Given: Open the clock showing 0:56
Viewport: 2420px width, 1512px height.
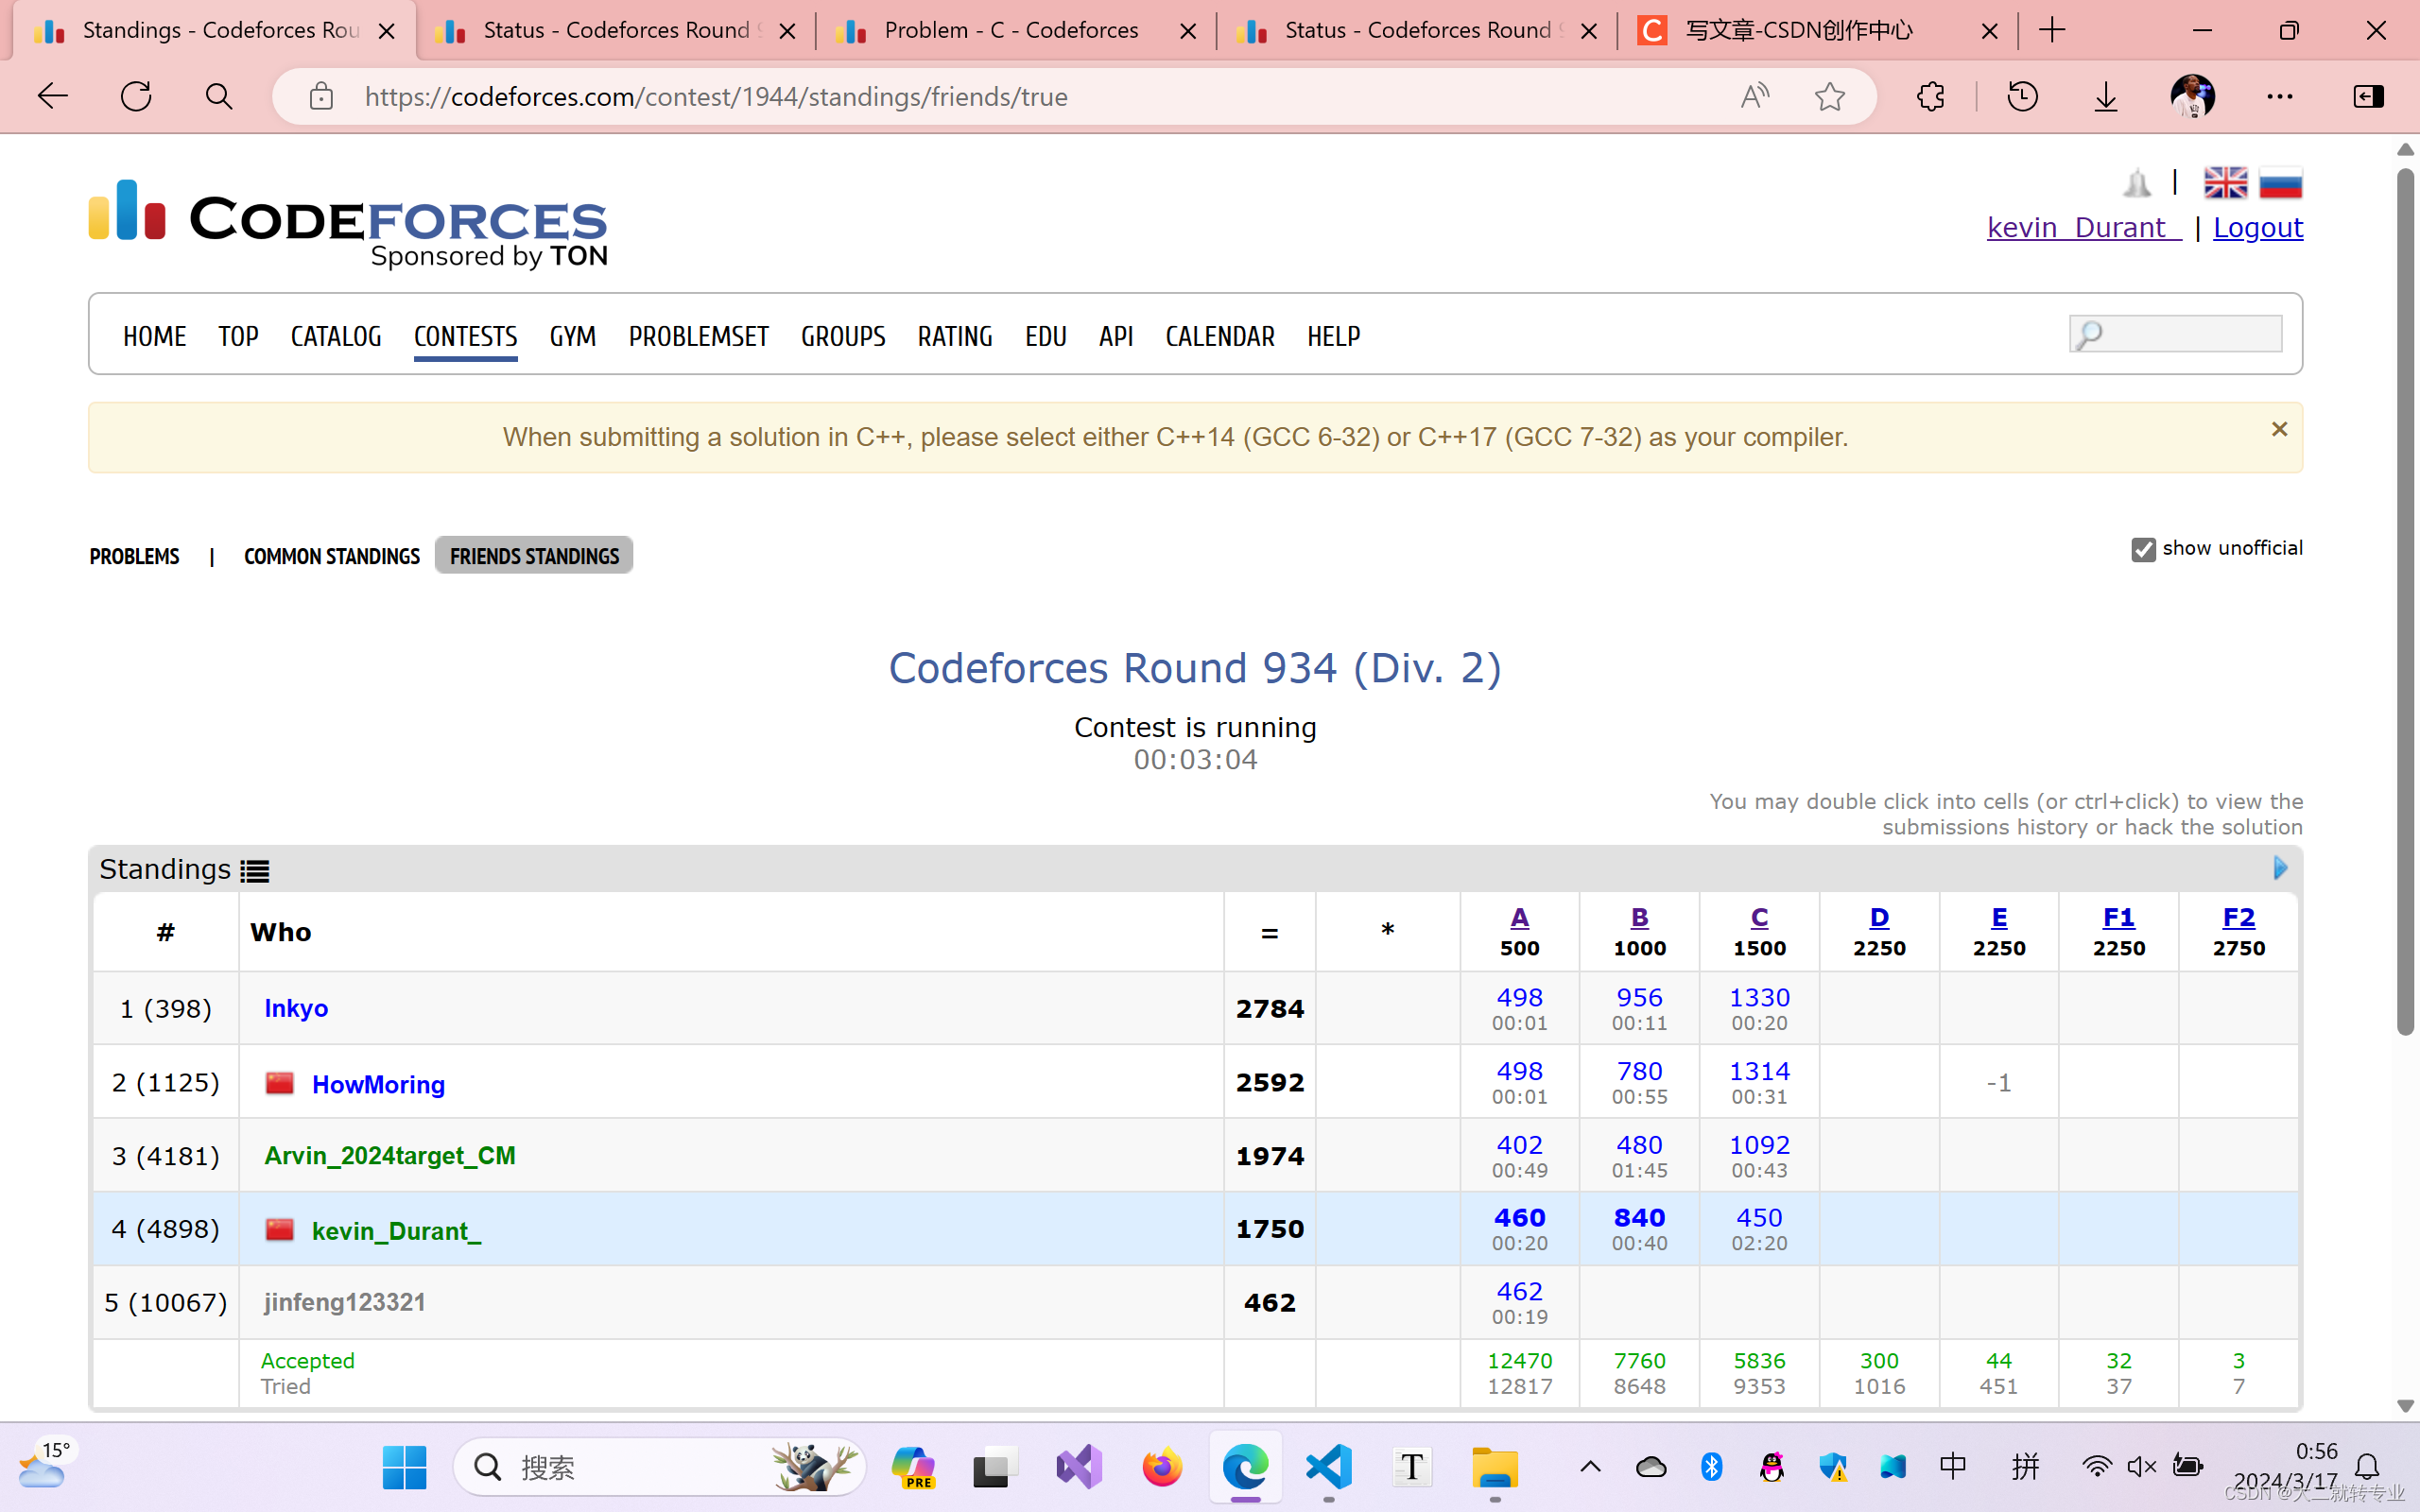Looking at the screenshot, I should (2316, 1451).
